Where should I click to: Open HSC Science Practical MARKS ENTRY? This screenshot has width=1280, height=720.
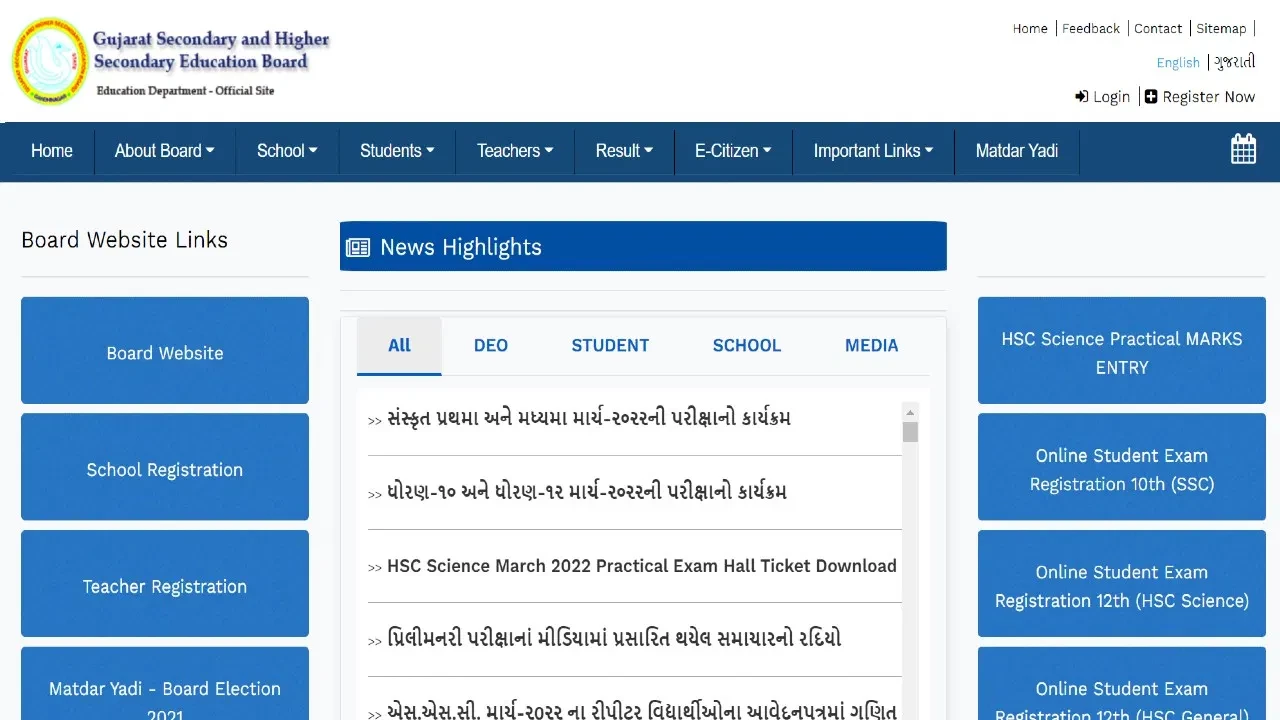pos(1121,353)
